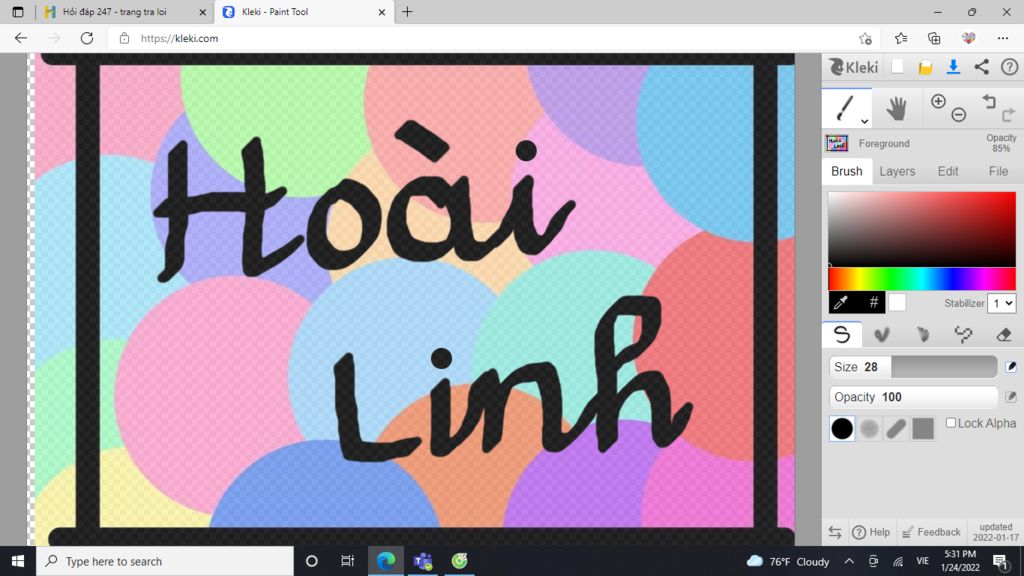The width and height of the screenshot is (1024, 576).
Task: Open the 76°F Cloudy weather widget
Action: coord(788,561)
